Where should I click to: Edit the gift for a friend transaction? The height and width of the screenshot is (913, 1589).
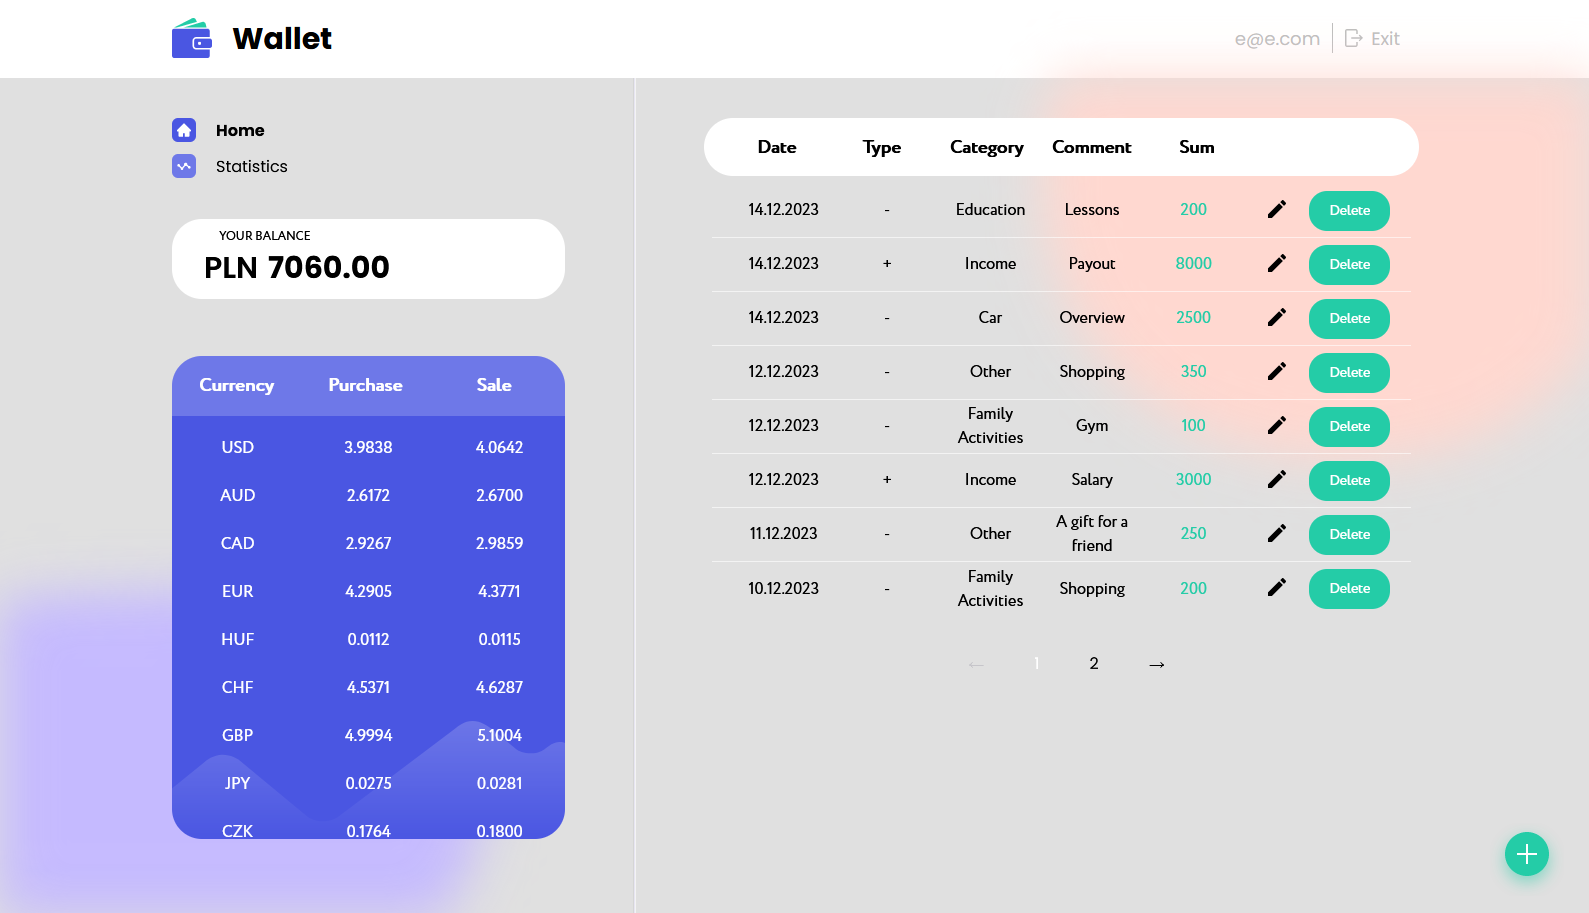click(1277, 534)
